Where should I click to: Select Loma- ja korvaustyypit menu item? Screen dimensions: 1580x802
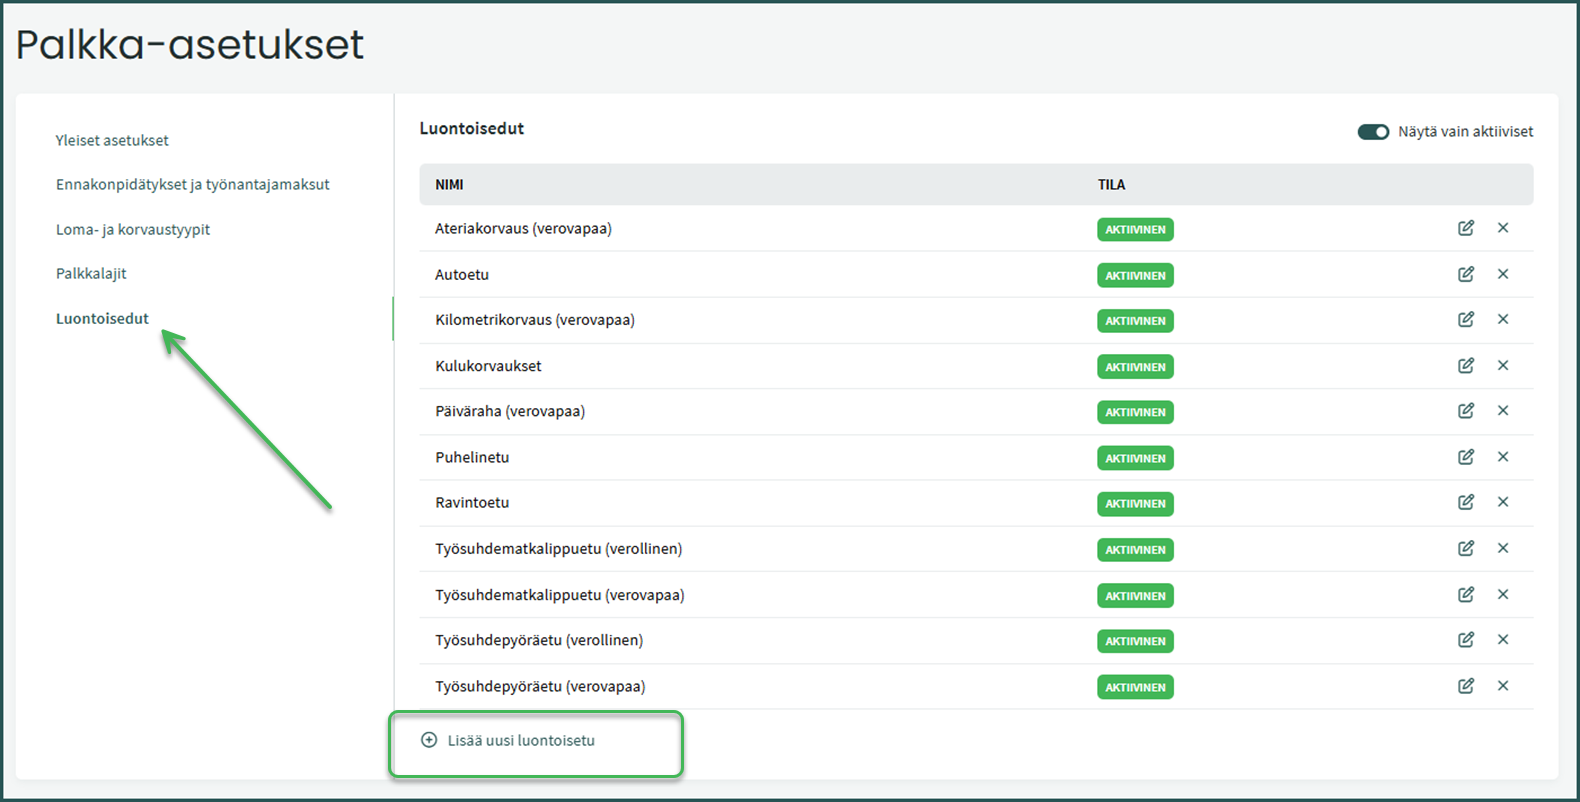coord(133,230)
